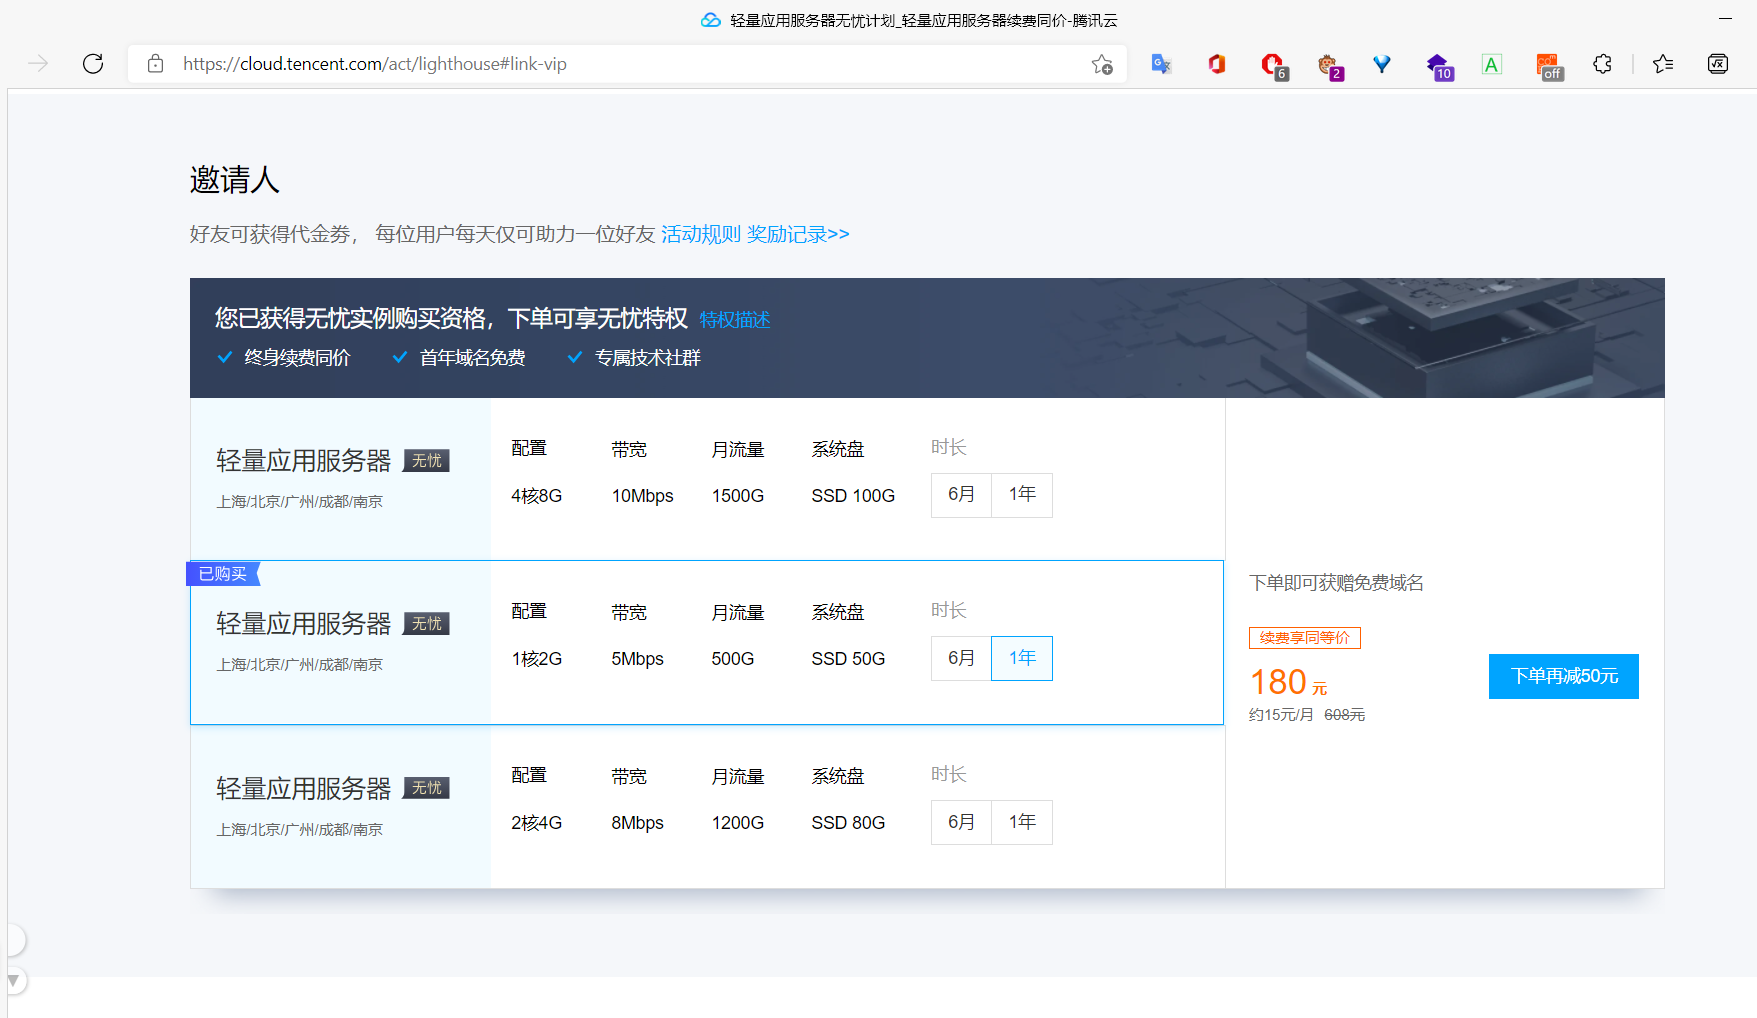Image resolution: width=1757 pixels, height=1018 pixels.
Task: Click the 无忧 badge on 2核4G row
Action: tap(427, 788)
